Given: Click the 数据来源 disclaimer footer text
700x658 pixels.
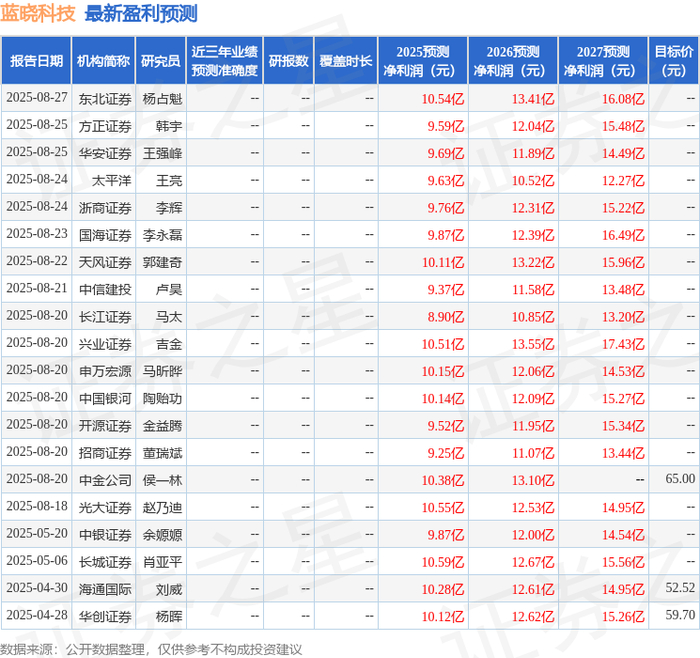Looking at the screenshot, I should [x=151, y=649].
